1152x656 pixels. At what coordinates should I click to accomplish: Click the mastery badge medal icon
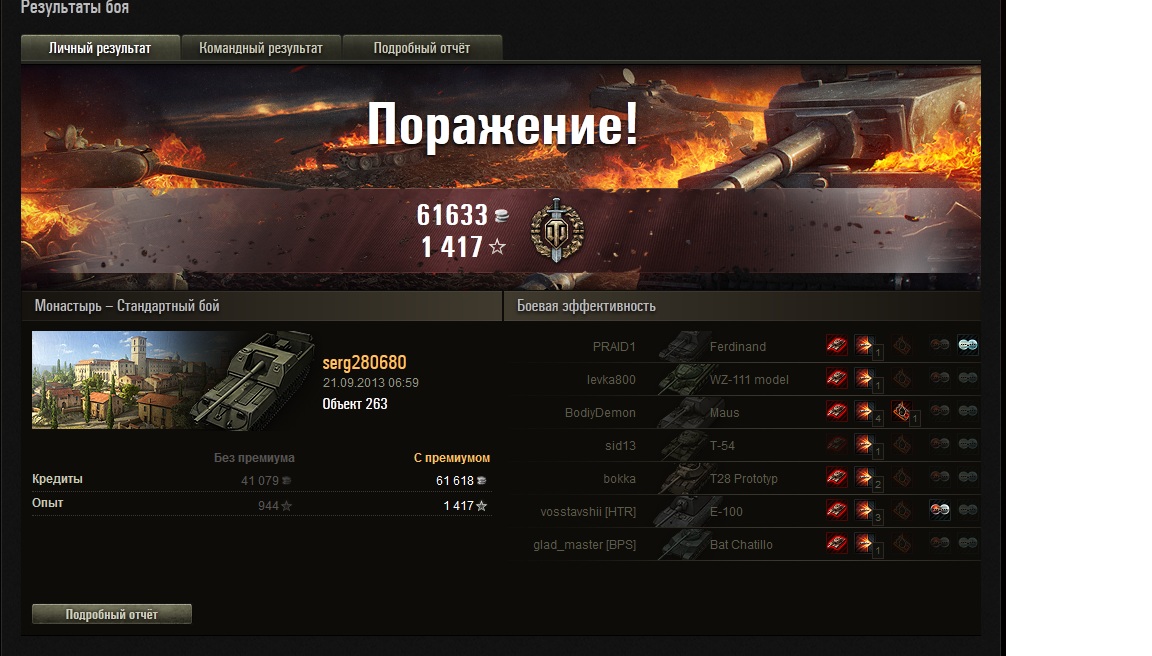(557, 231)
